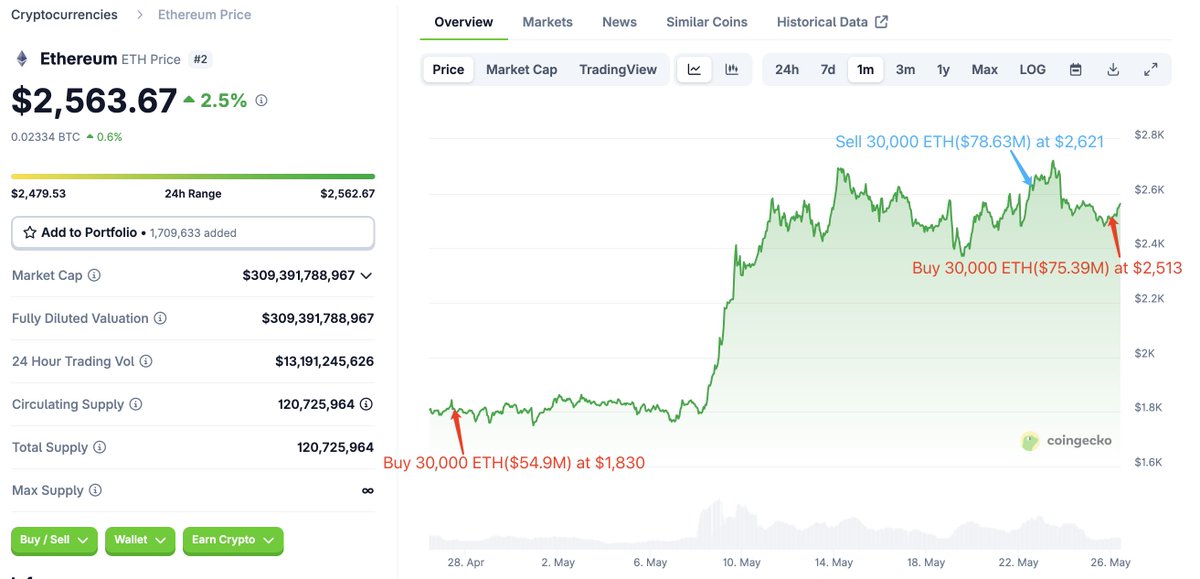Viewport: 1200px width, 579px height.
Task: Click the 24h Range price bar
Action: [193, 177]
